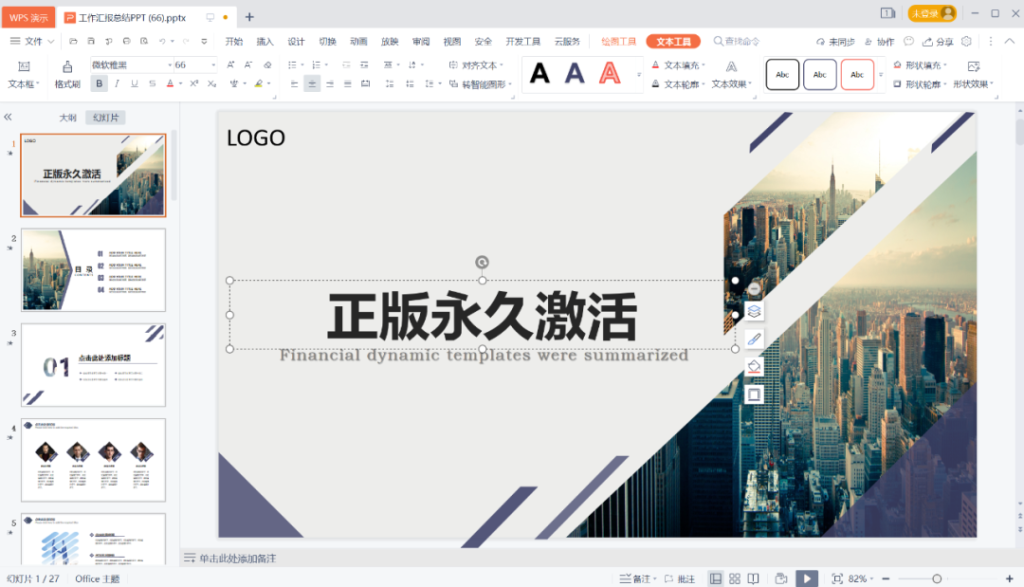Click the Save icon in quick access toolbar
1024x587 pixels.
[91, 41]
